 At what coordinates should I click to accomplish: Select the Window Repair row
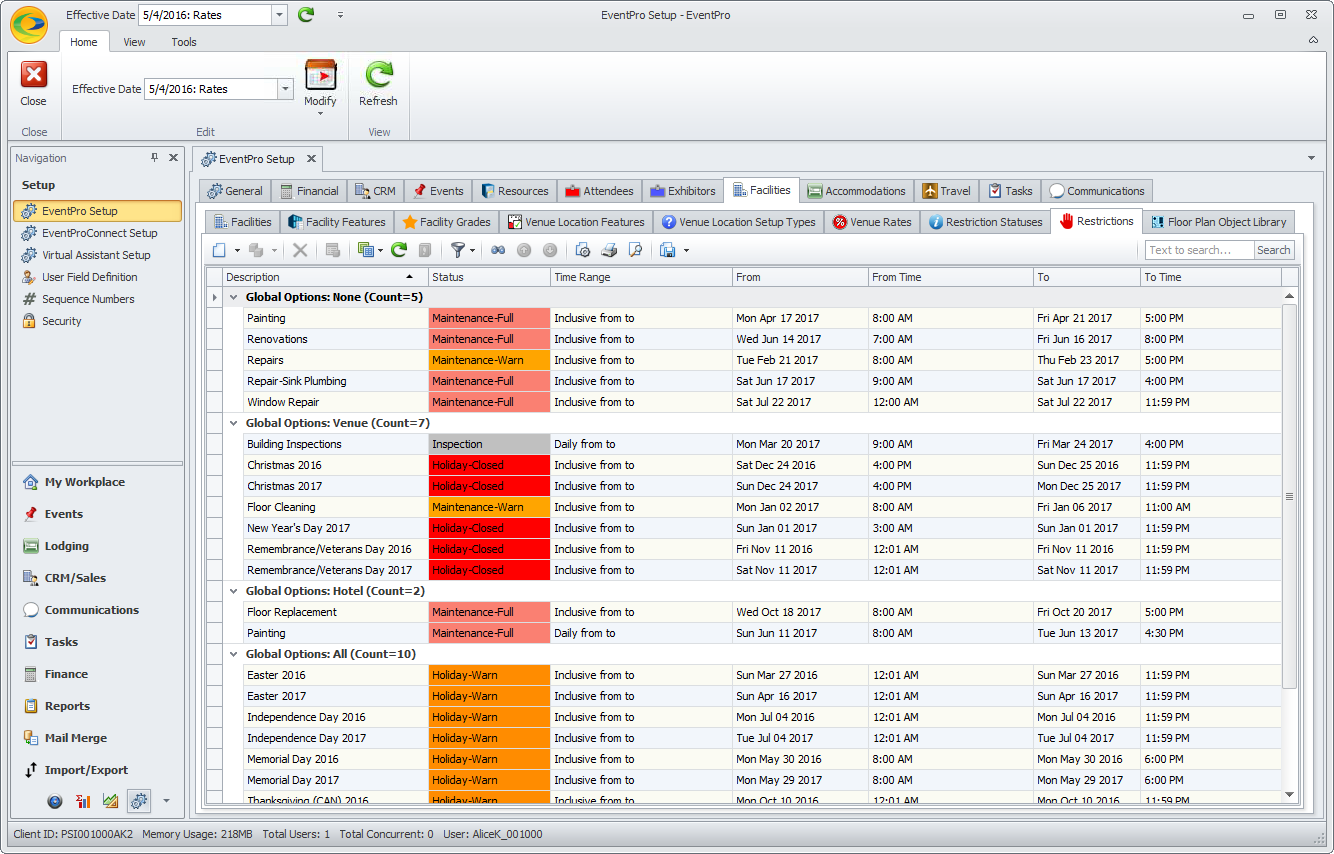point(763,402)
